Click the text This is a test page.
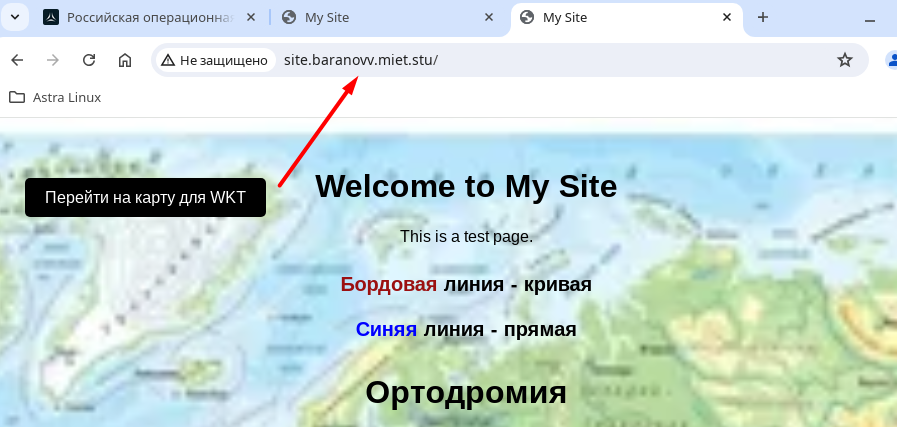Image resolution: width=897 pixels, height=427 pixels. pyautogui.click(x=466, y=236)
